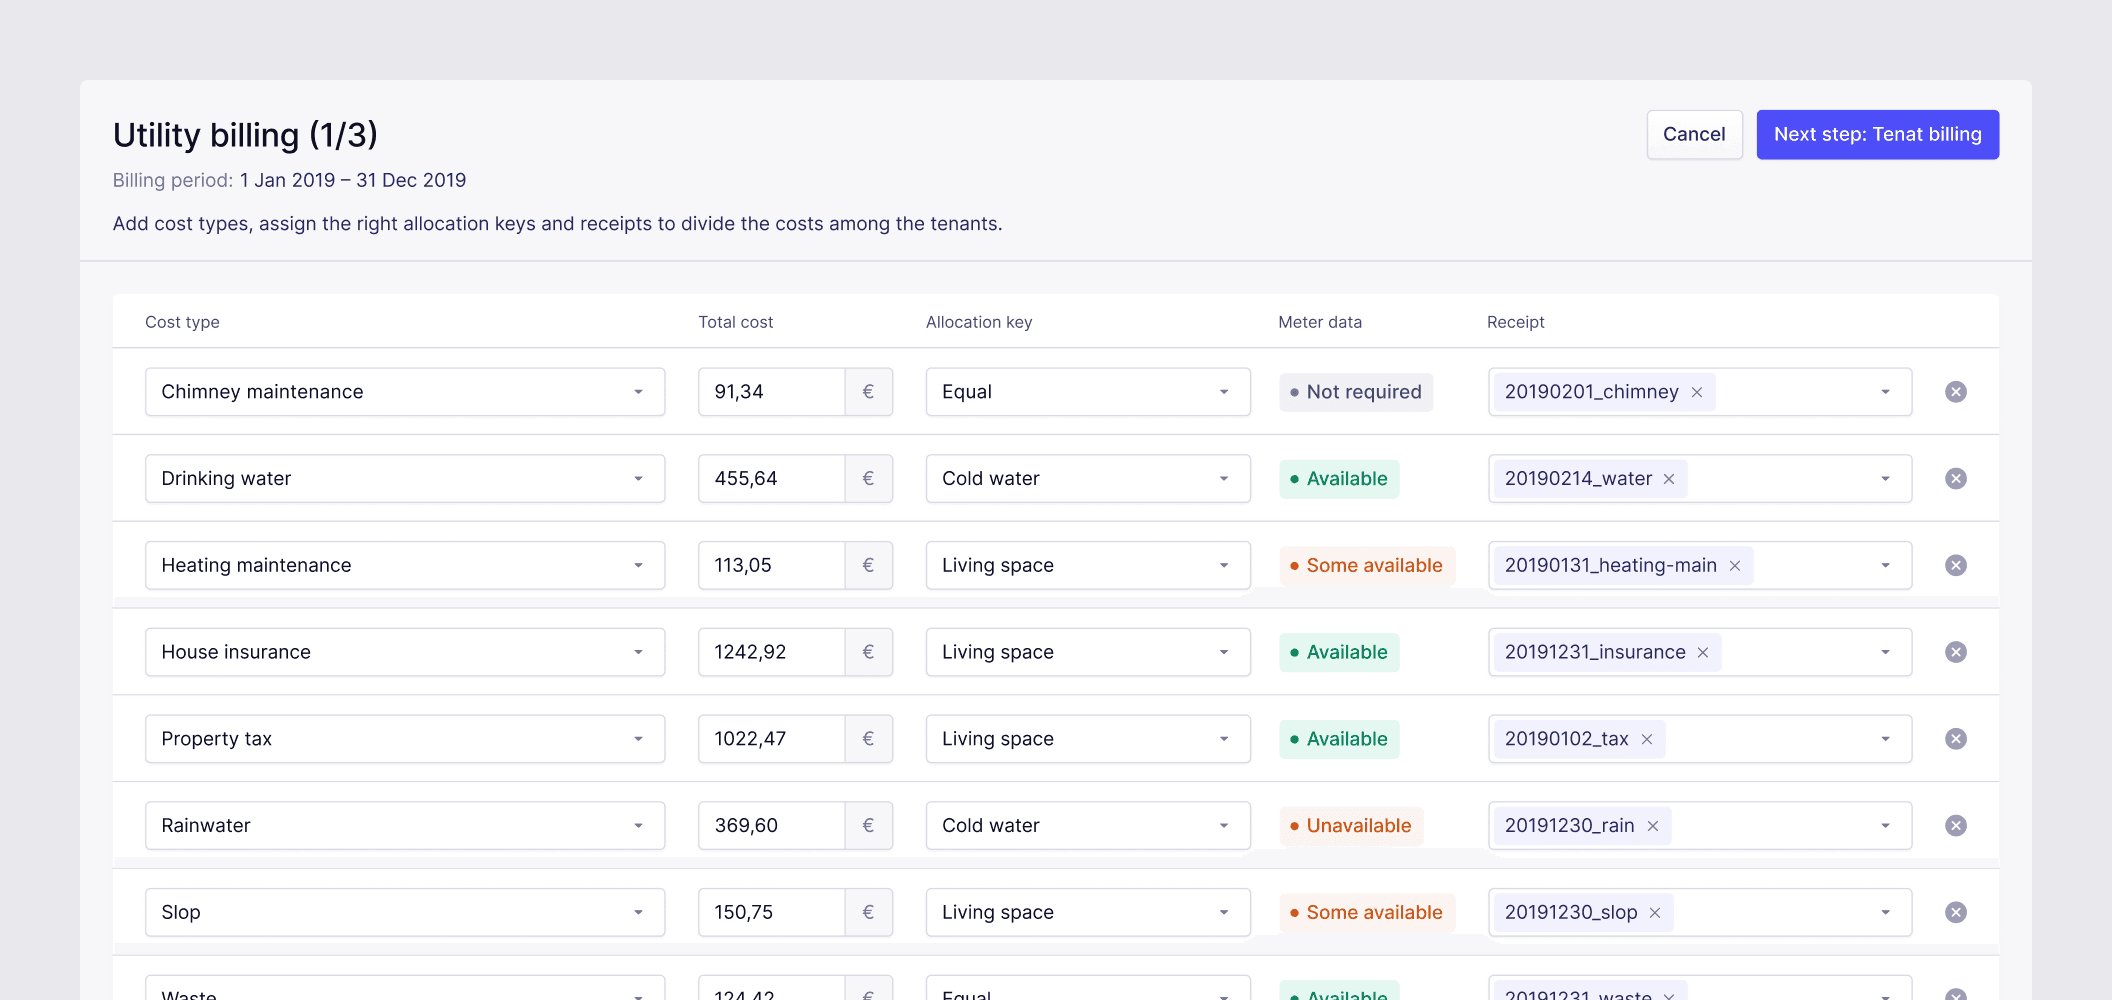Delete the 20190131_heating-main receipt tag
This screenshot has height=1000, width=2112.
pos(1734,565)
